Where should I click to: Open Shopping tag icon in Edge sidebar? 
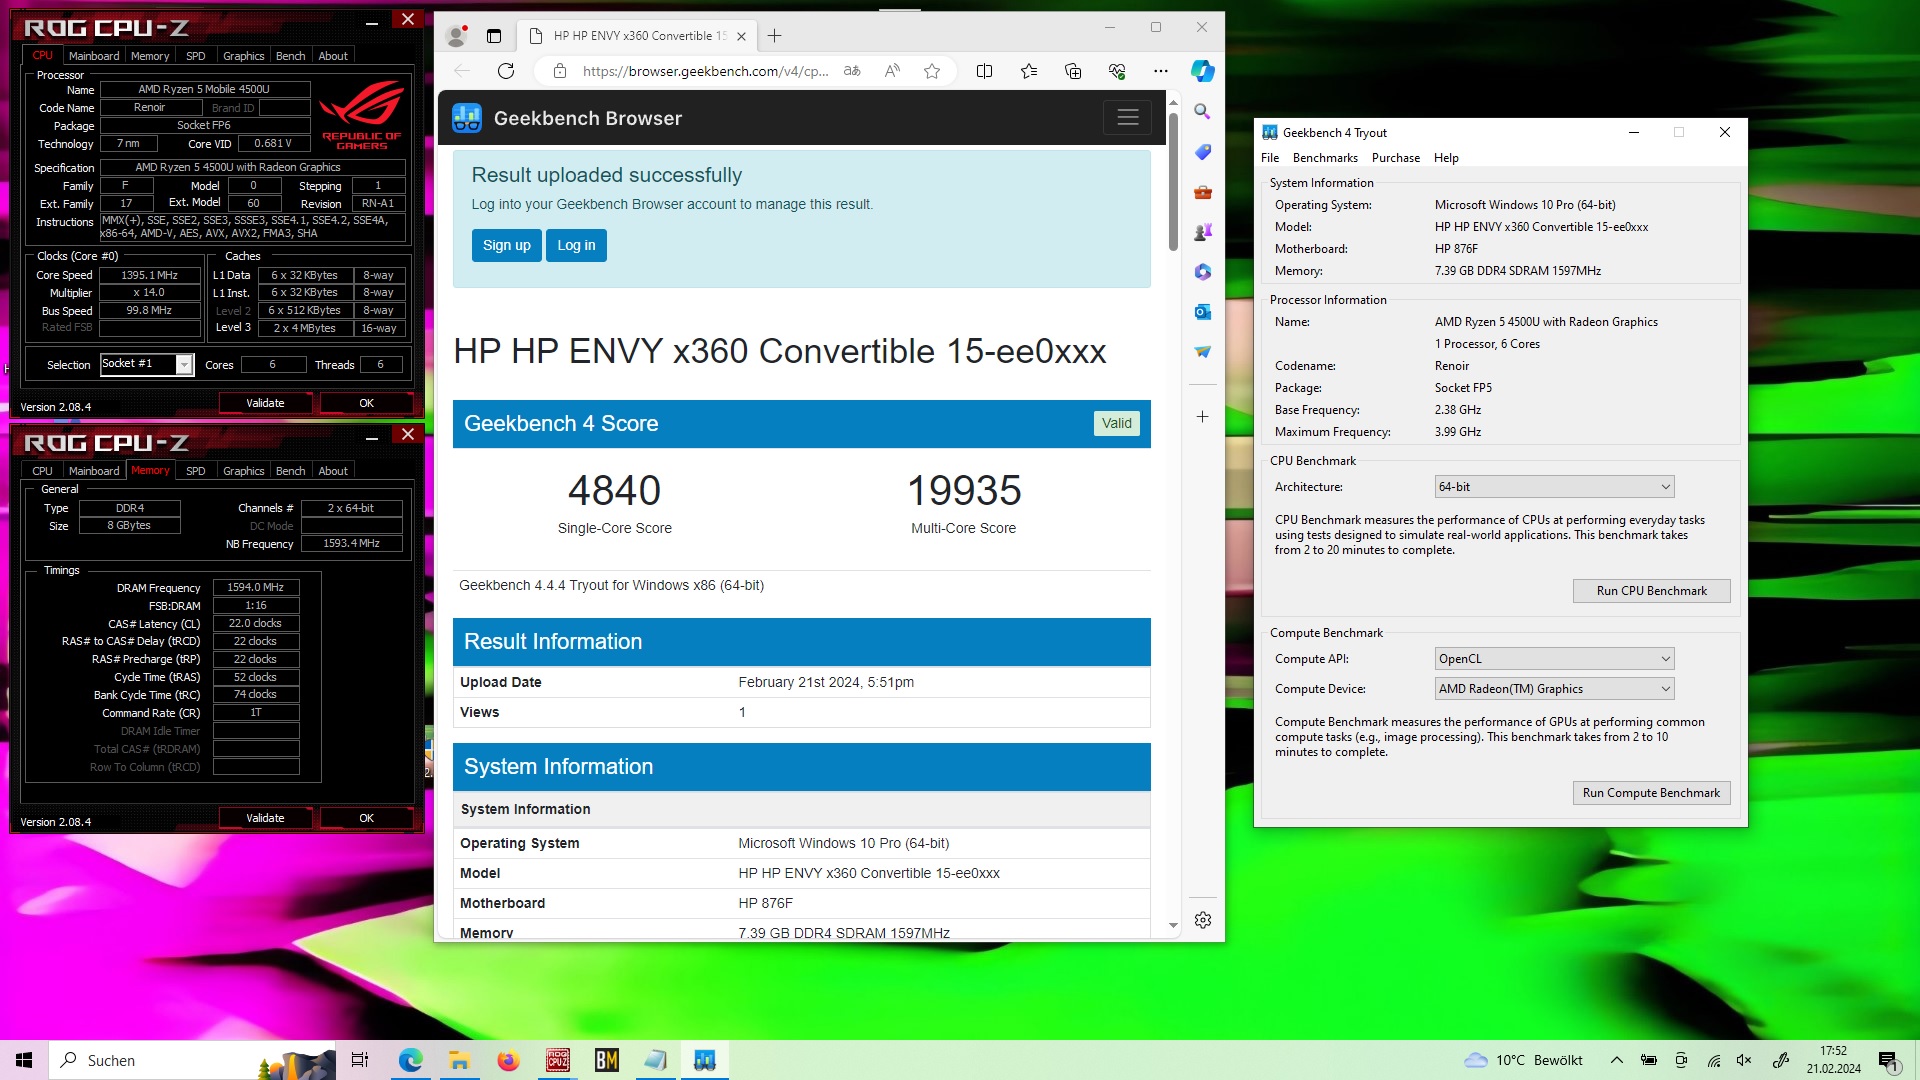coord(1203,152)
